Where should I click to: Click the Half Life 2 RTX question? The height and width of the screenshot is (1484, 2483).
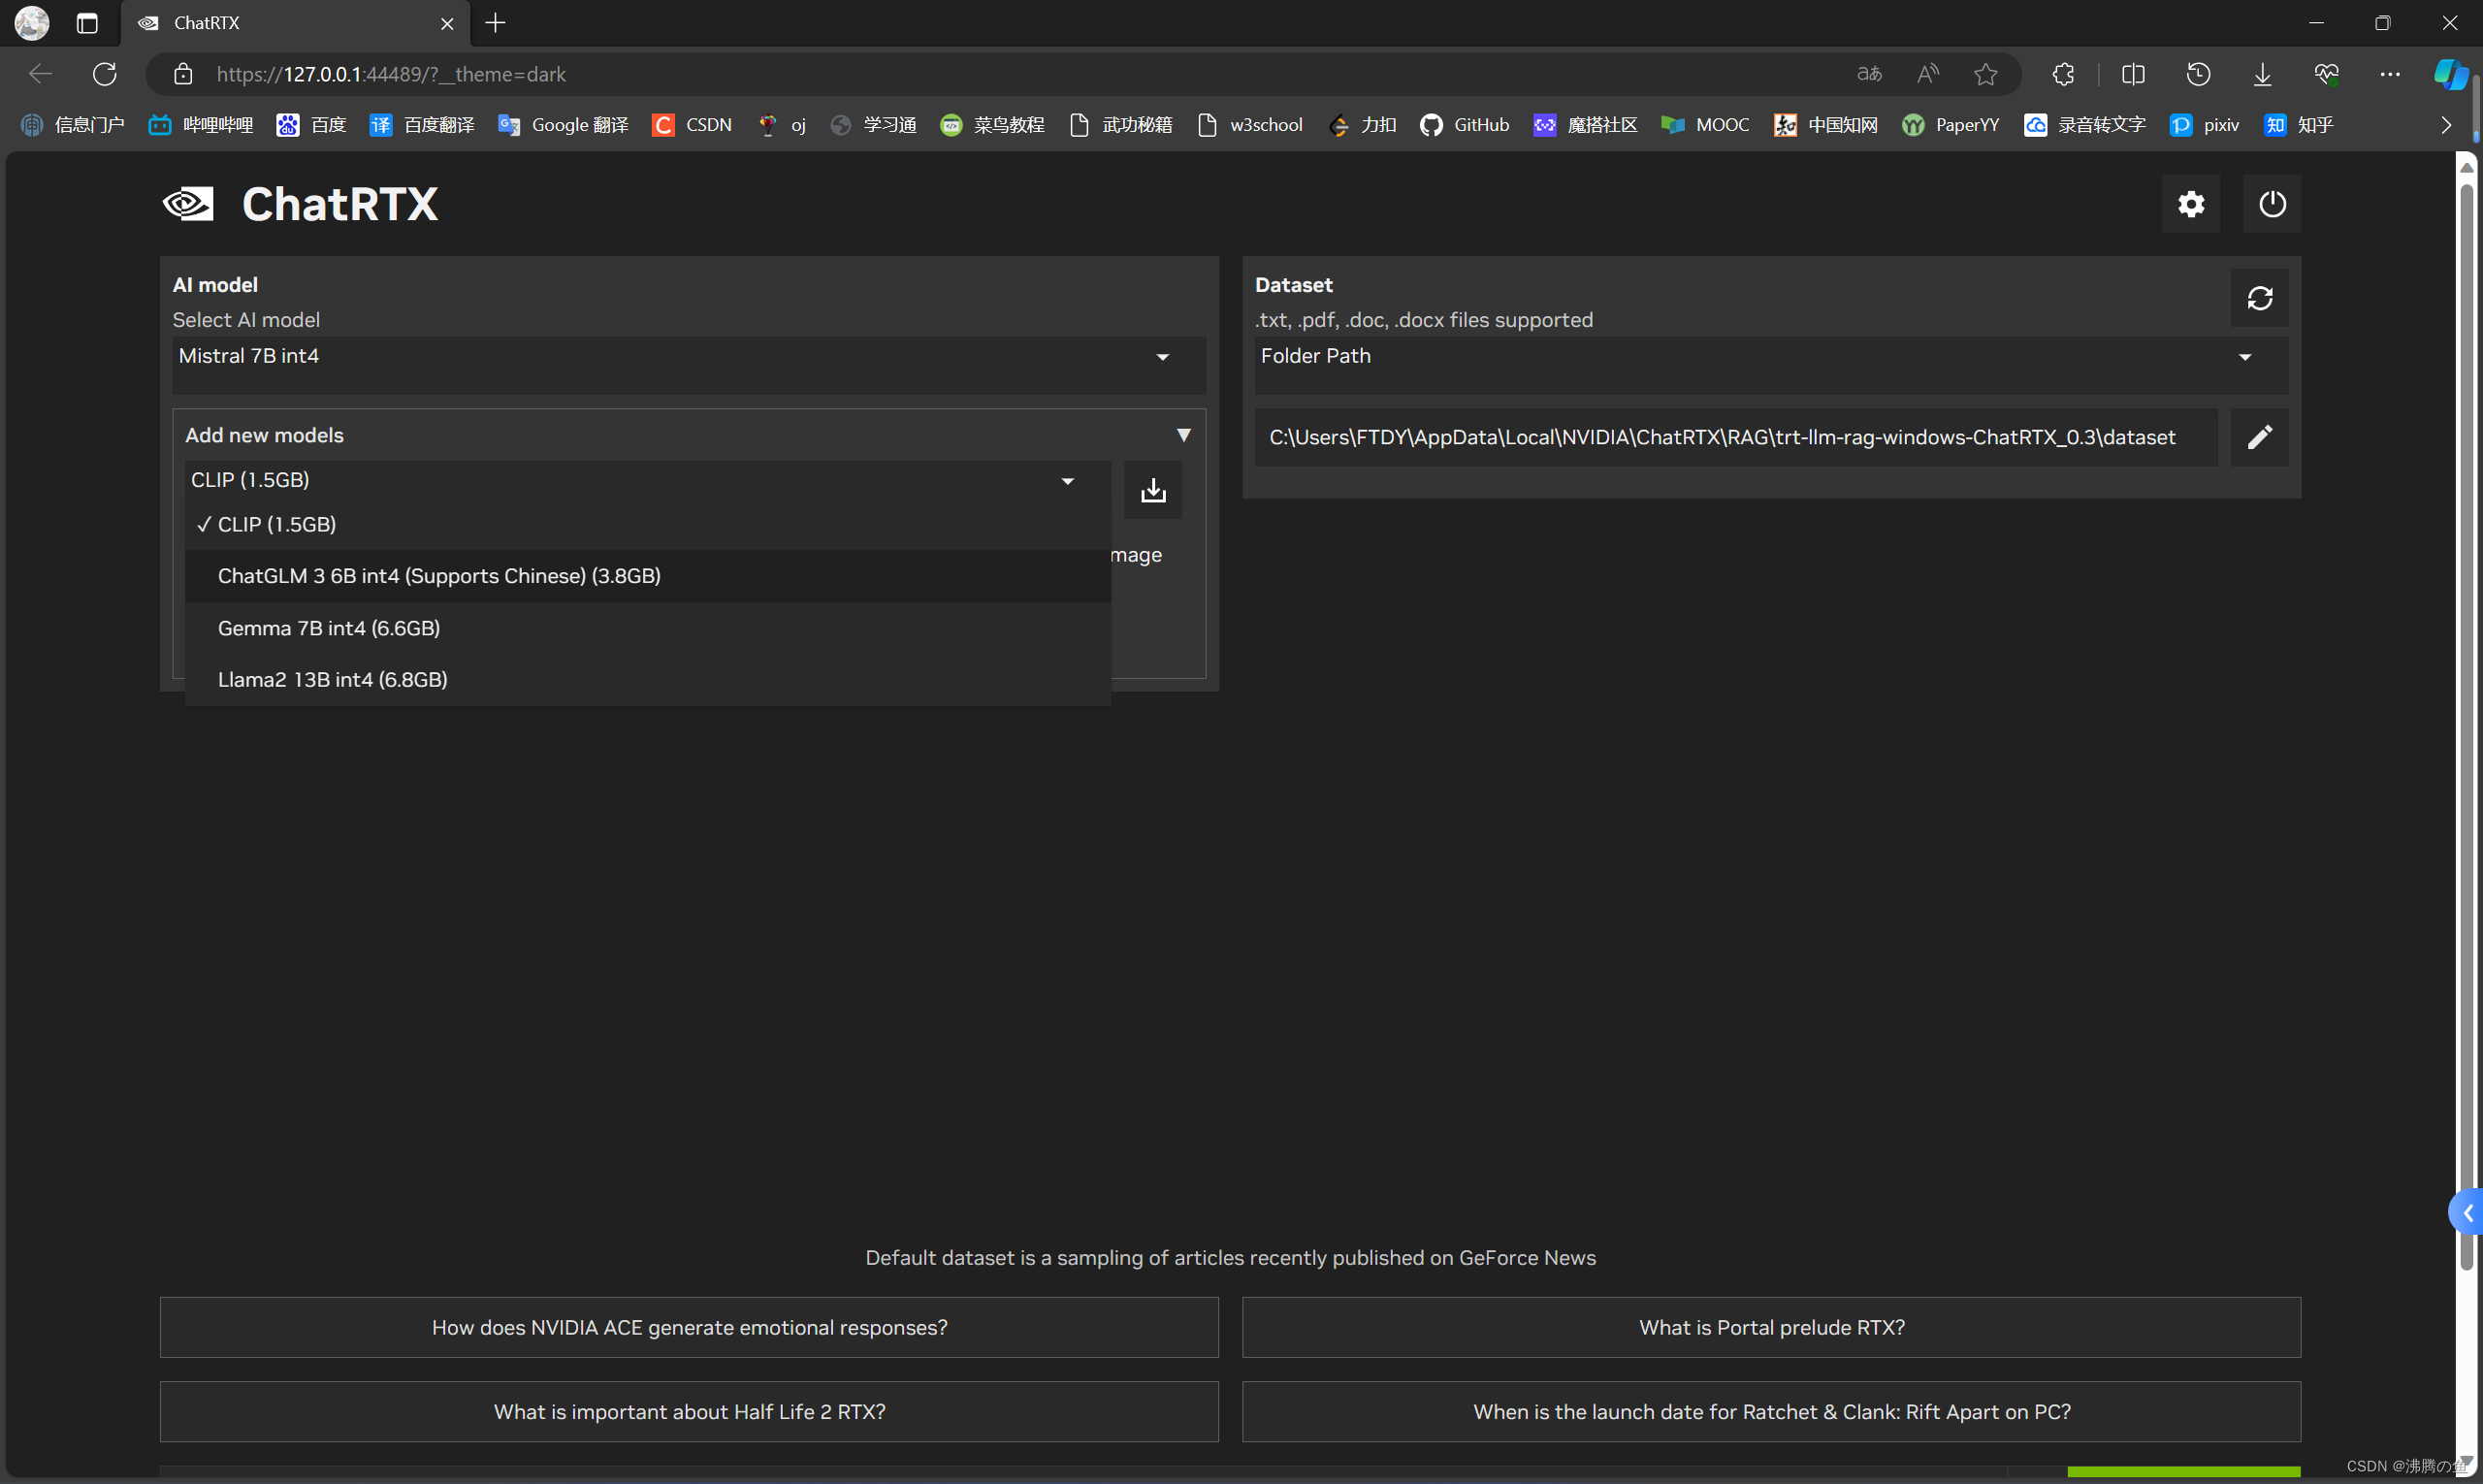pos(689,1411)
